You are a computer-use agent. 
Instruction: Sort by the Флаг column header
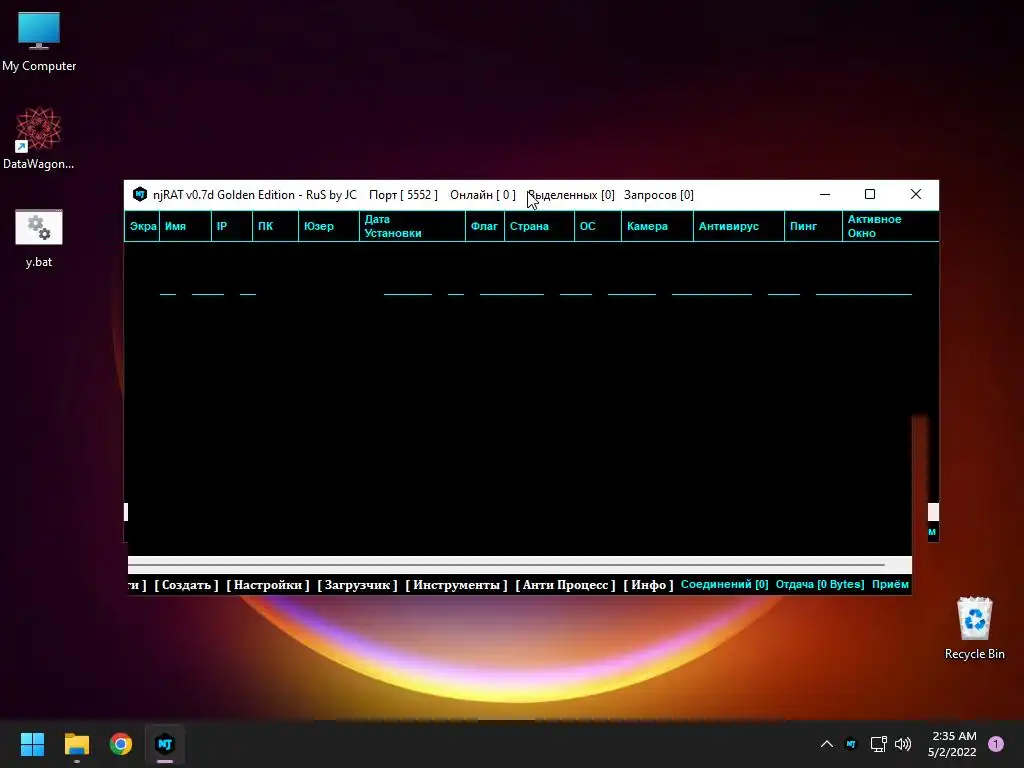[485, 226]
